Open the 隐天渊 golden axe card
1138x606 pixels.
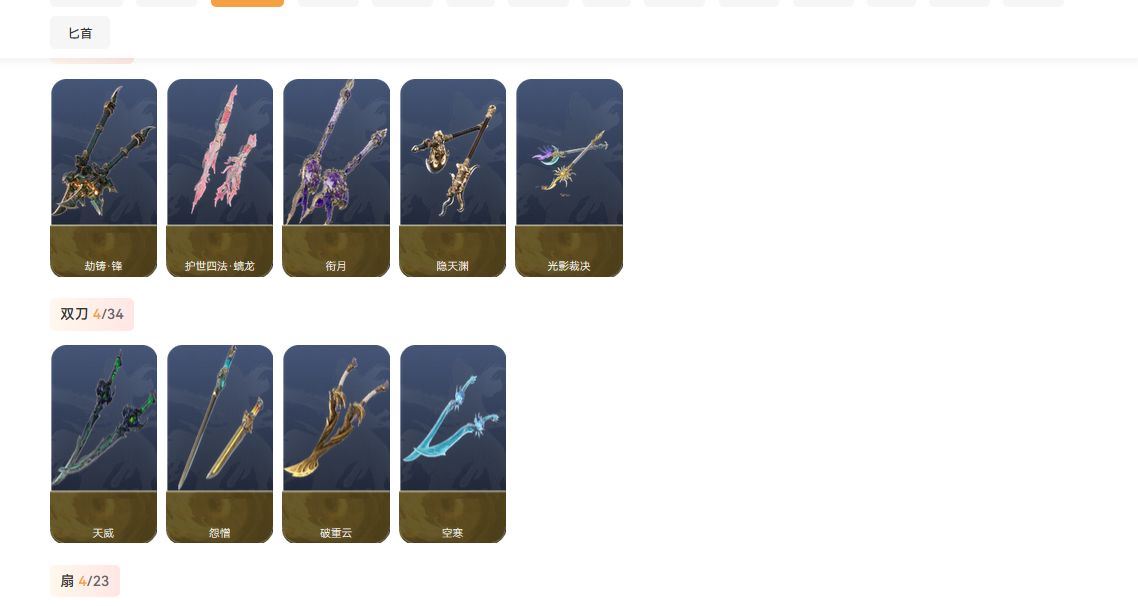pos(453,178)
